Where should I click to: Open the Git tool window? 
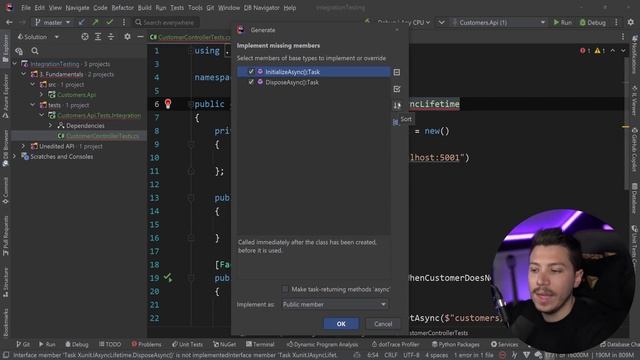[x=23, y=344]
